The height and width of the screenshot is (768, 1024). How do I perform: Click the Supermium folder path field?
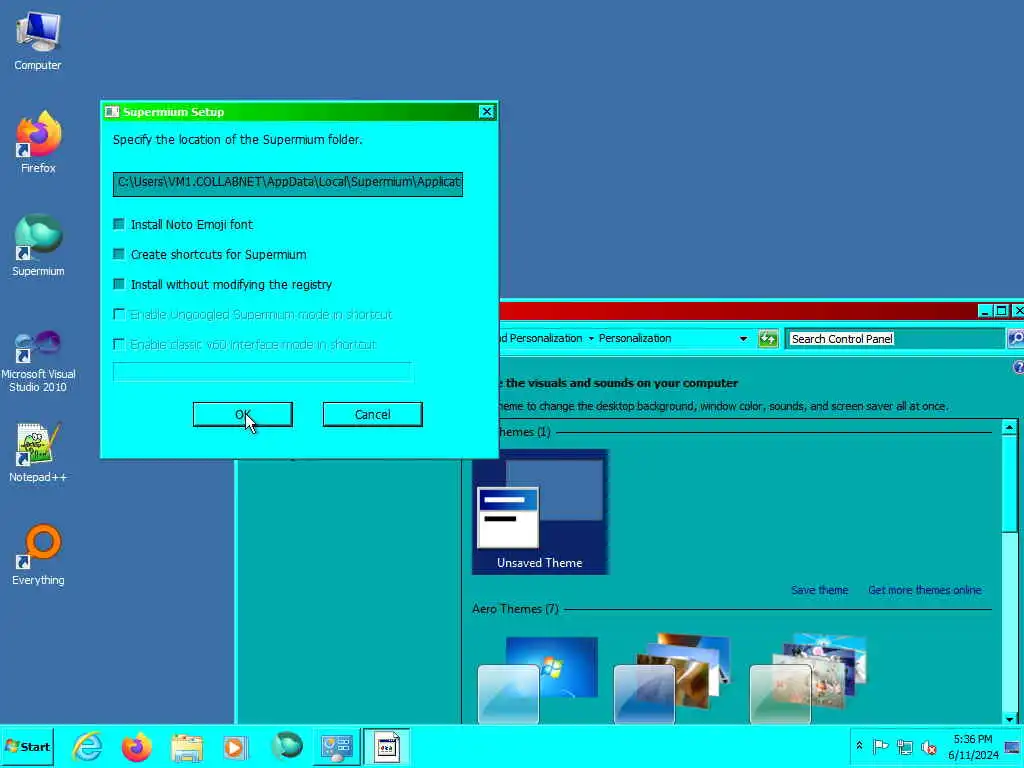[288, 184]
